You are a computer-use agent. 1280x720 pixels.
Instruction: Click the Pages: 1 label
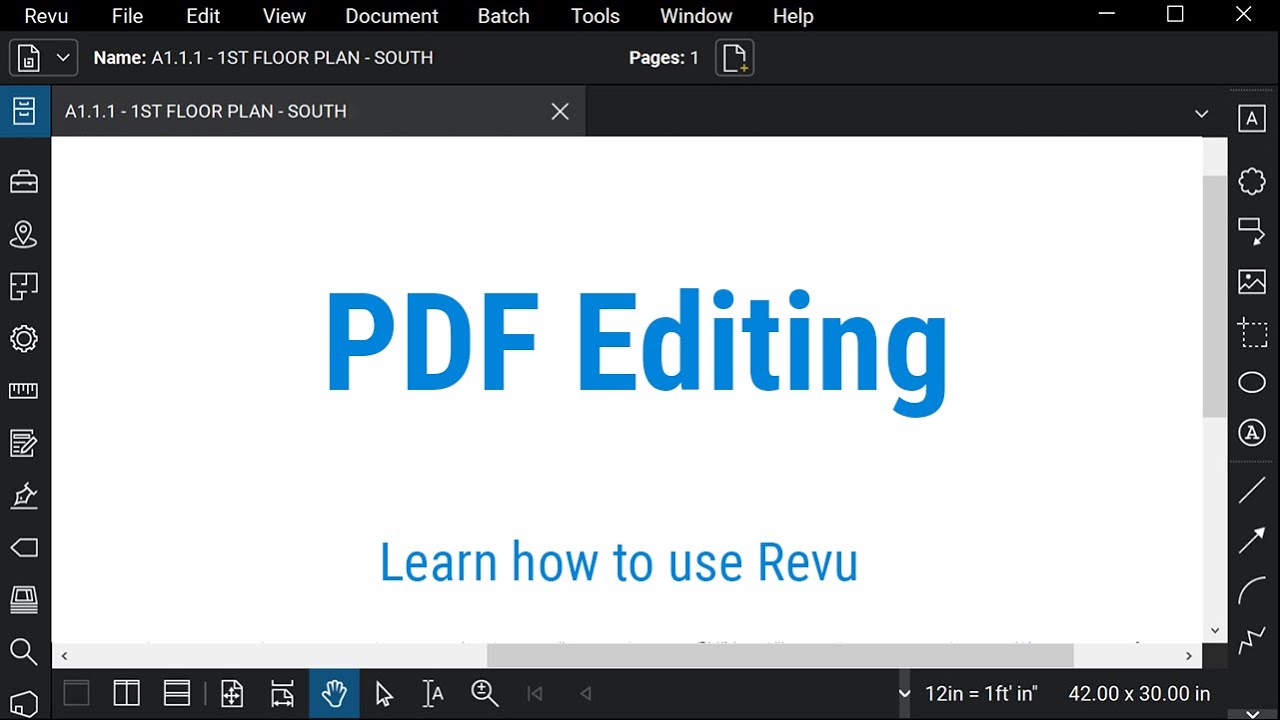[x=664, y=58]
